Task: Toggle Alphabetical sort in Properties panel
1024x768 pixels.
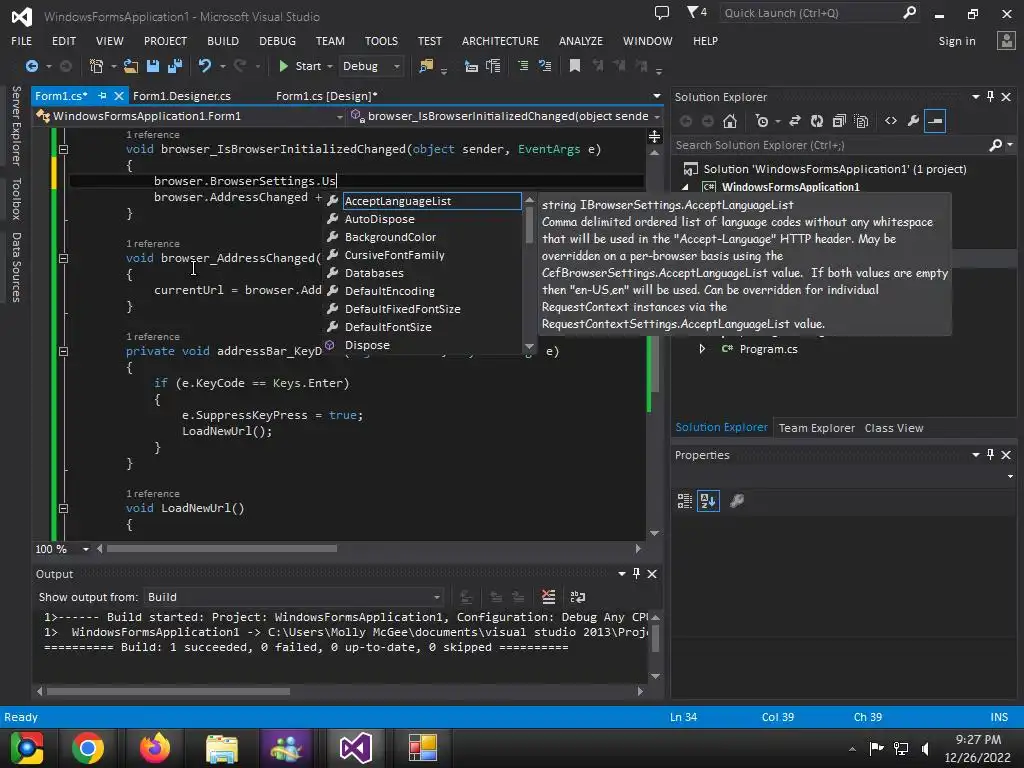Action: tap(708, 501)
